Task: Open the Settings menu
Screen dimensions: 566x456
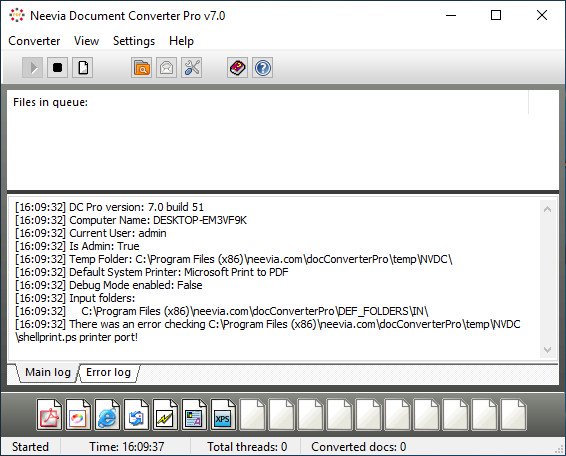Action: point(134,41)
